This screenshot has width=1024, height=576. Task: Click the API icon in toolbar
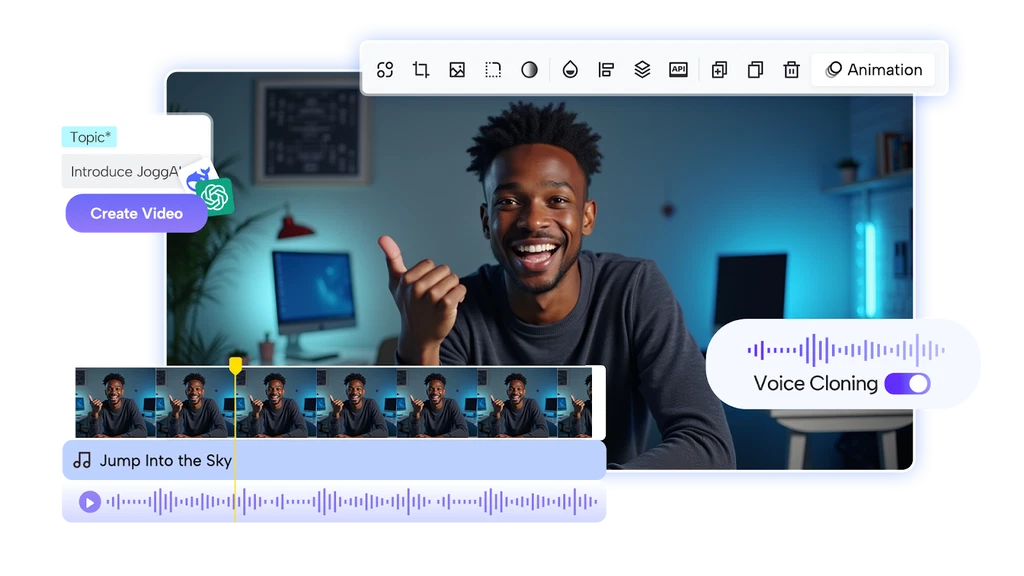(678, 70)
